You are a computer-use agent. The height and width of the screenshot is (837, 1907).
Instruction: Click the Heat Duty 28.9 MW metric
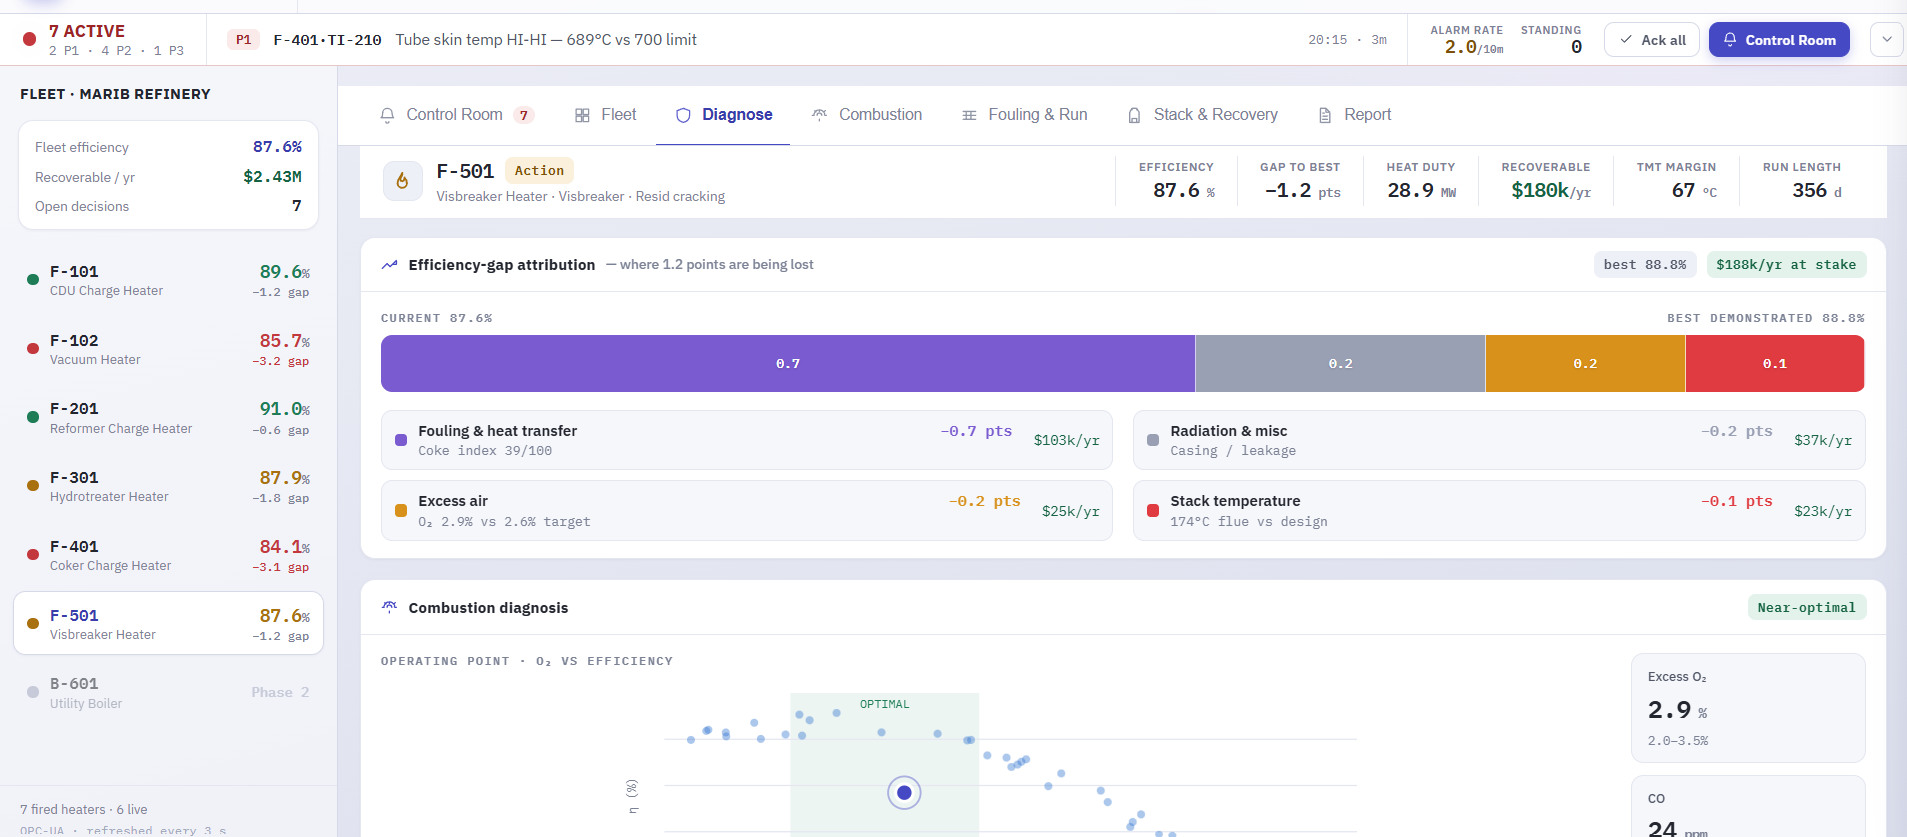1421,180
